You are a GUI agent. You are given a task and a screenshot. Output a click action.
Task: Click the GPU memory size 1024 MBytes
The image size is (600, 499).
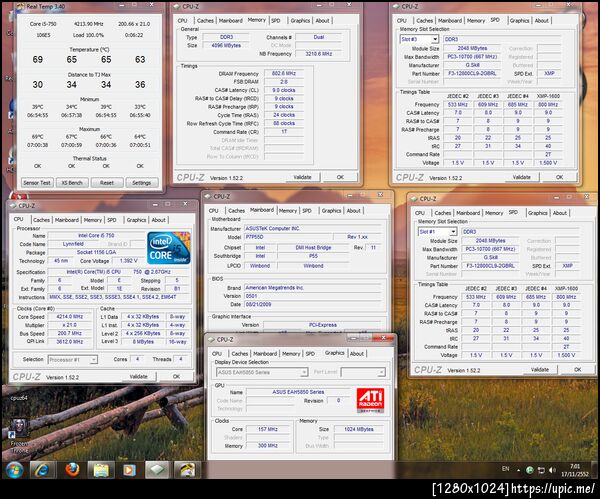pos(359,429)
